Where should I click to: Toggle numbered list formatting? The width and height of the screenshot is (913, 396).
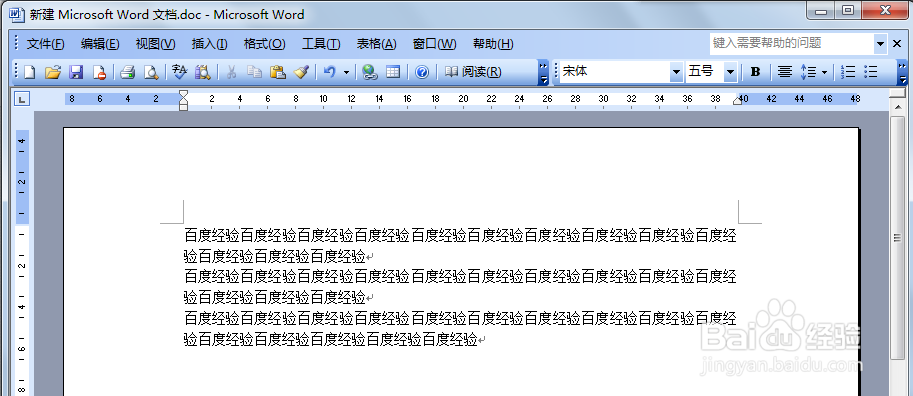pos(848,72)
